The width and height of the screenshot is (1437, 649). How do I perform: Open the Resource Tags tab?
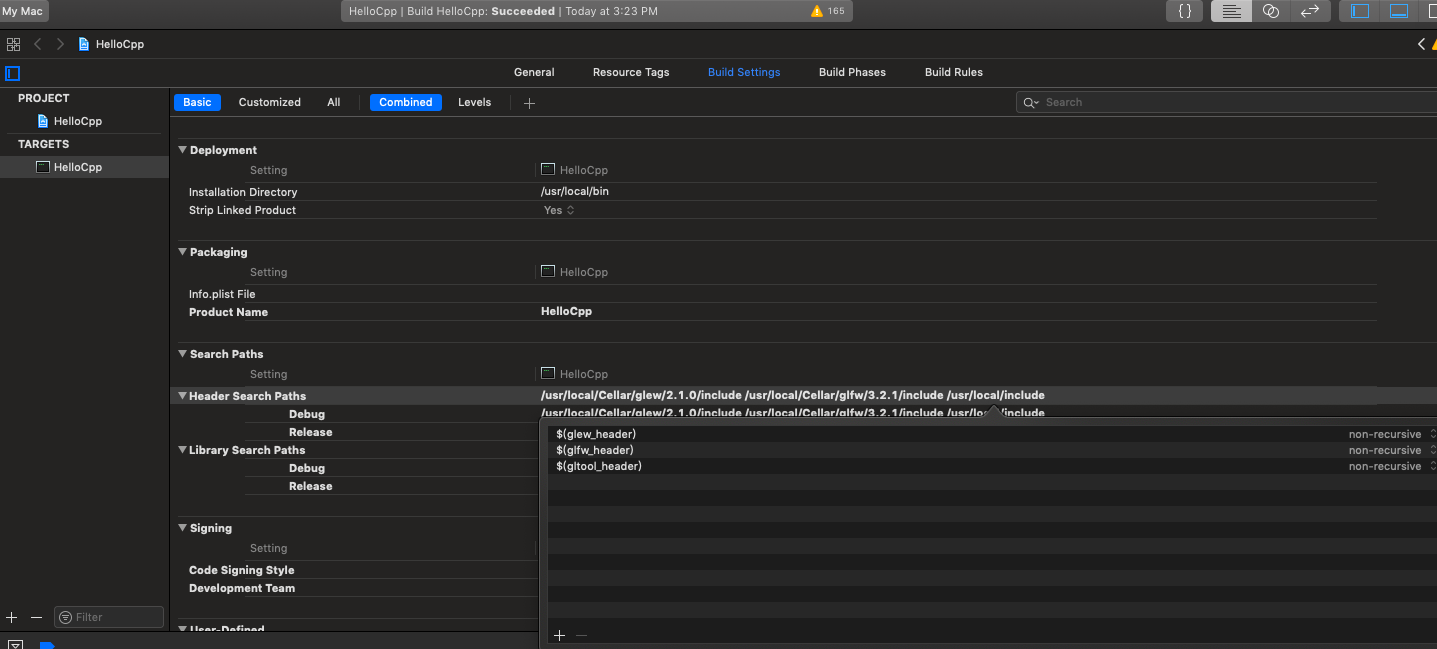(x=631, y=72)
